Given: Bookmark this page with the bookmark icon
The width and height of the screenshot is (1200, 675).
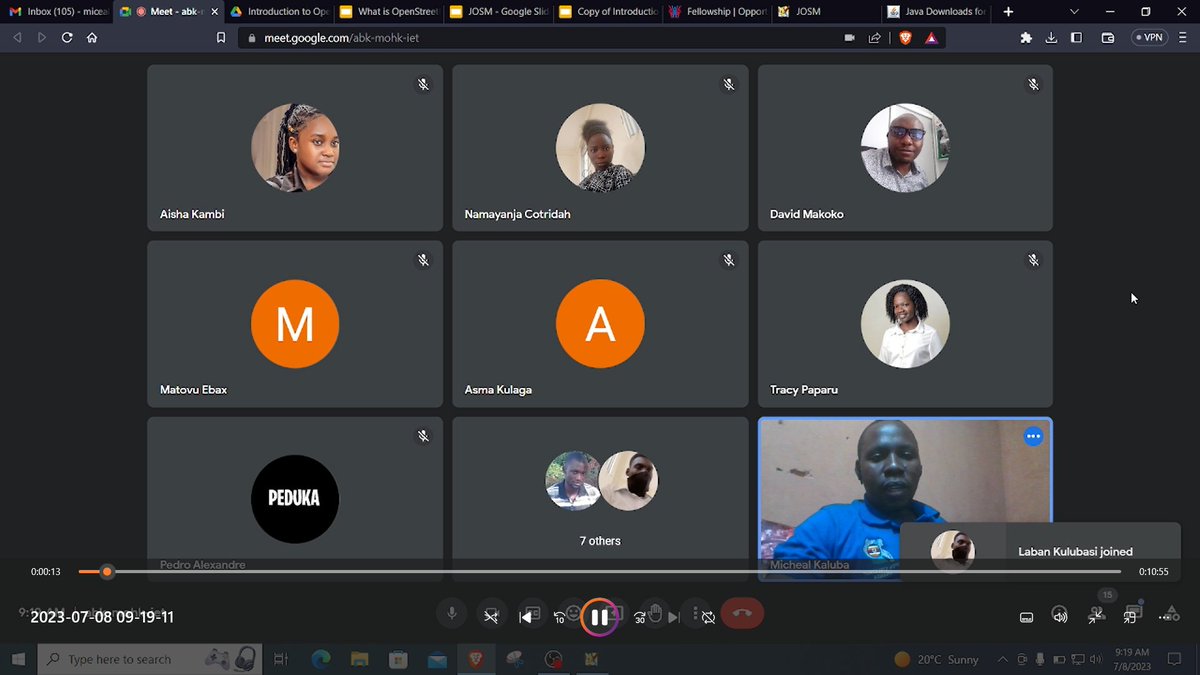Looking at the screenshot, I should click(221, 38).
